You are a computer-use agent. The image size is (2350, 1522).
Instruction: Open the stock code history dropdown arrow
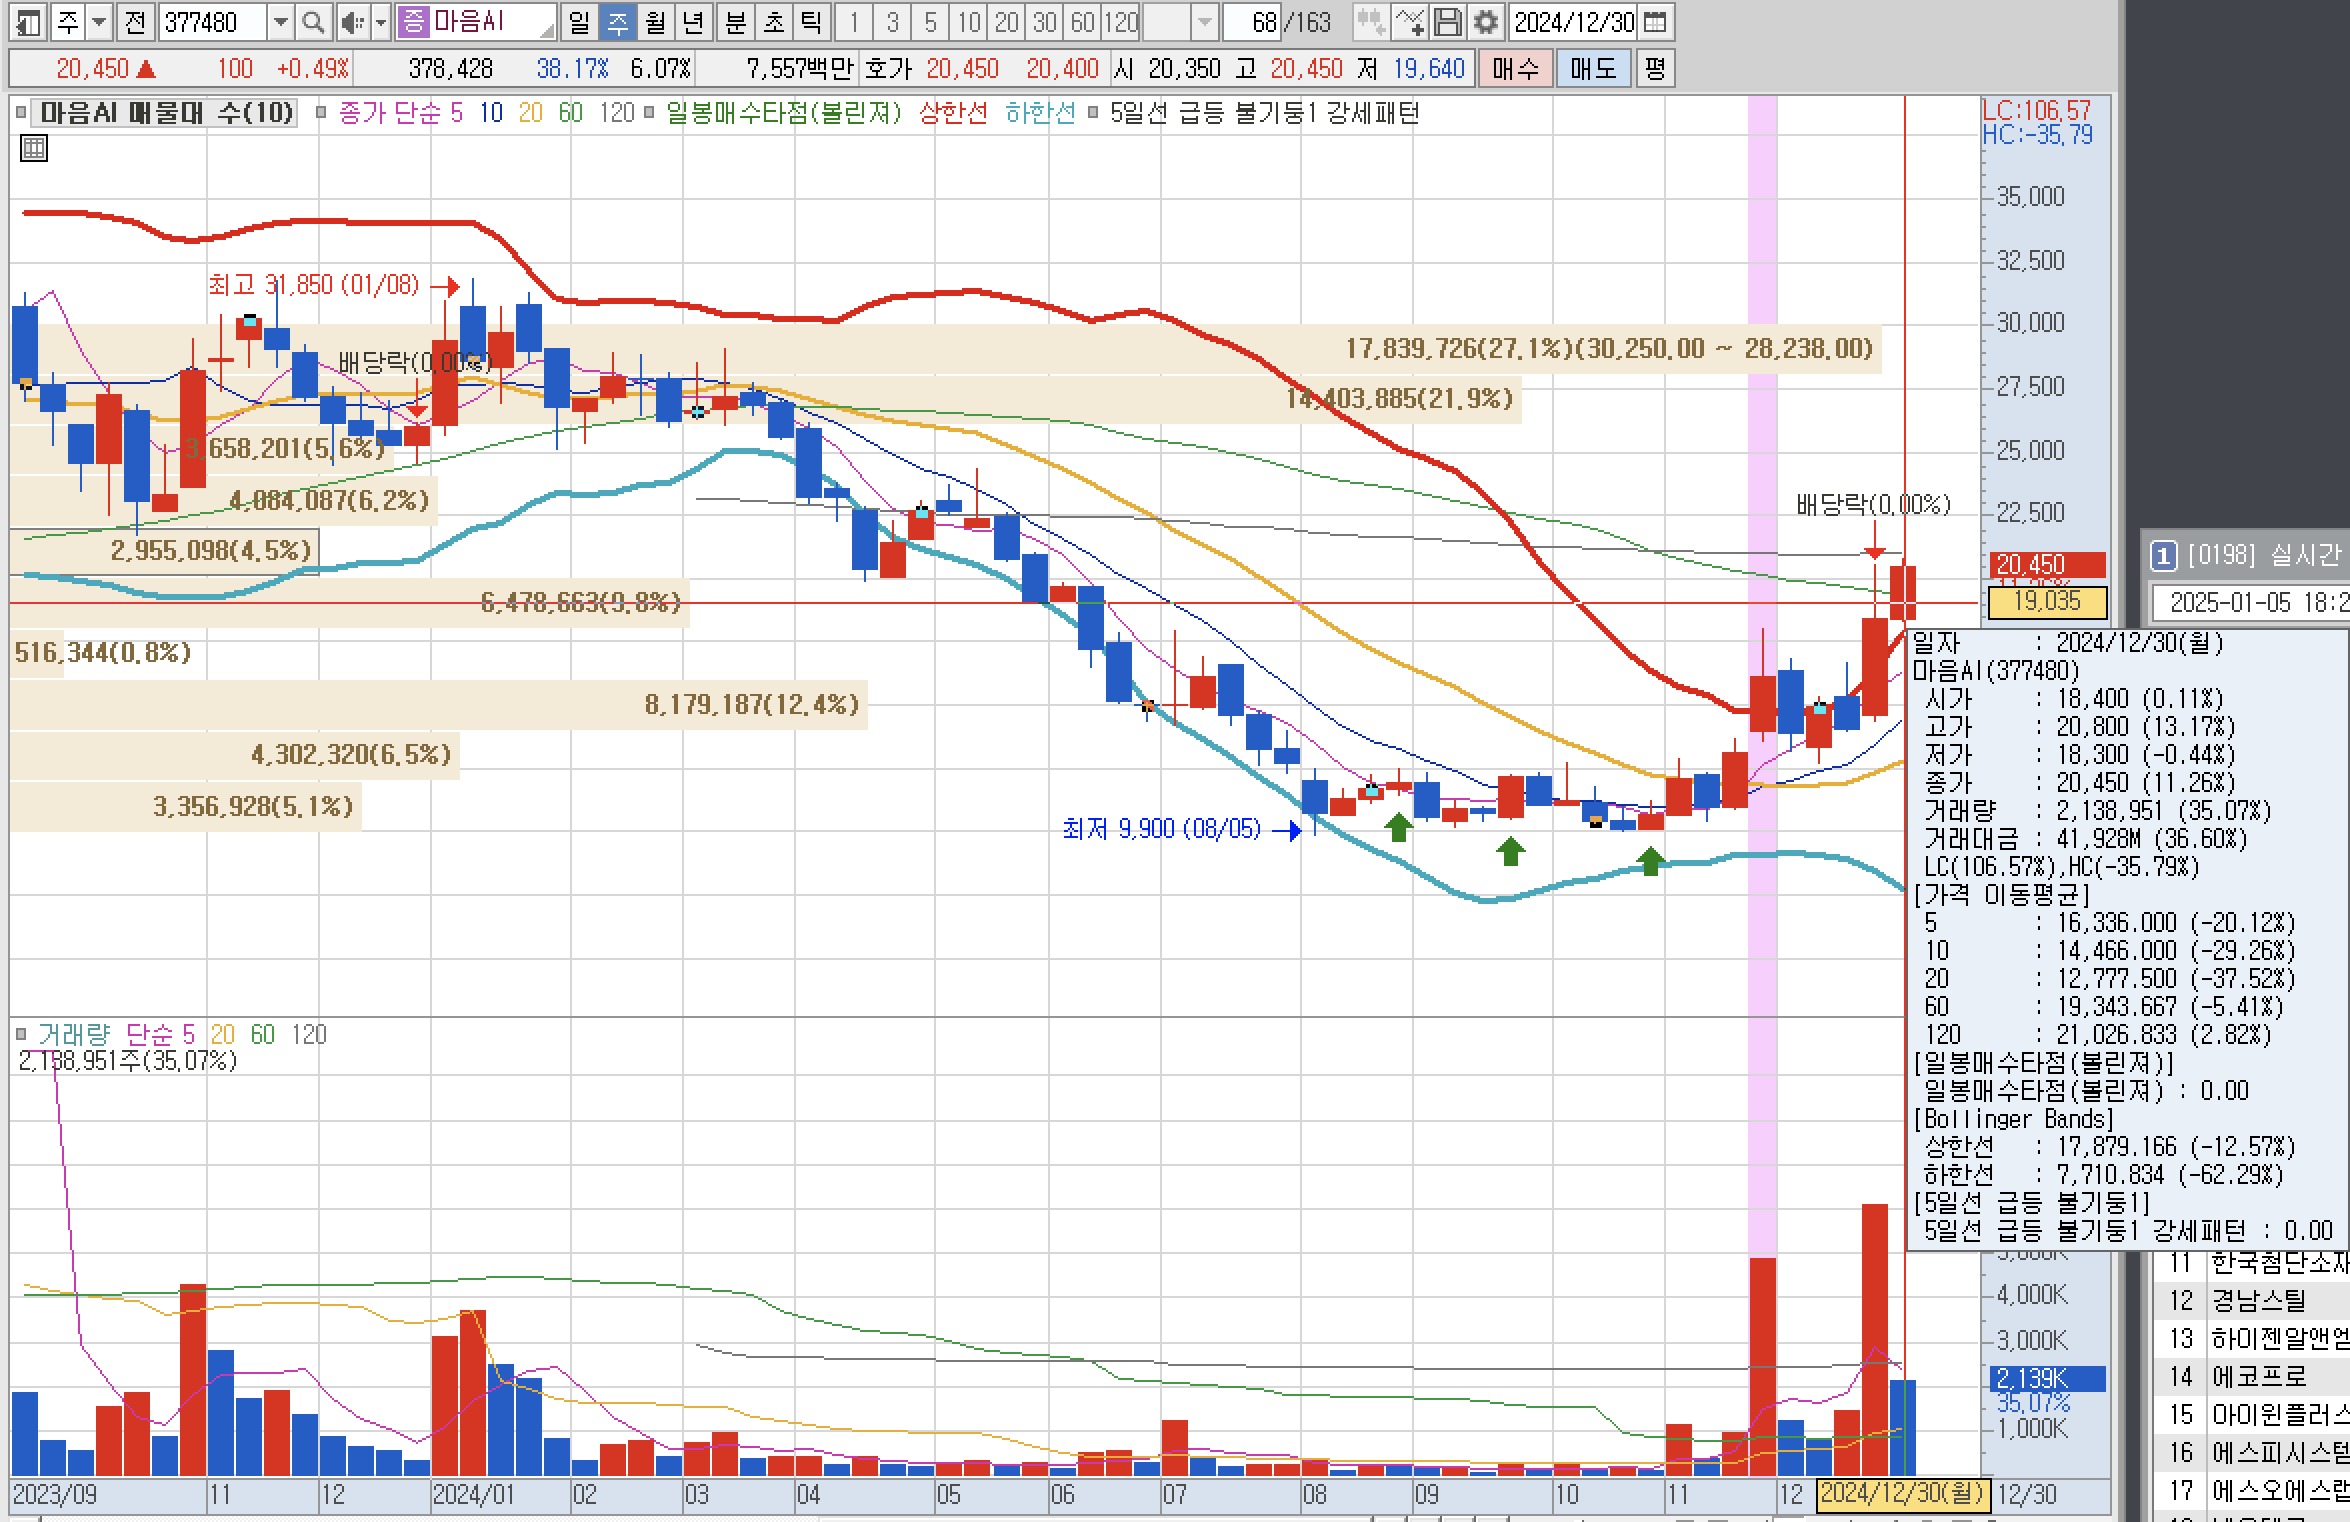click(281, 22)
